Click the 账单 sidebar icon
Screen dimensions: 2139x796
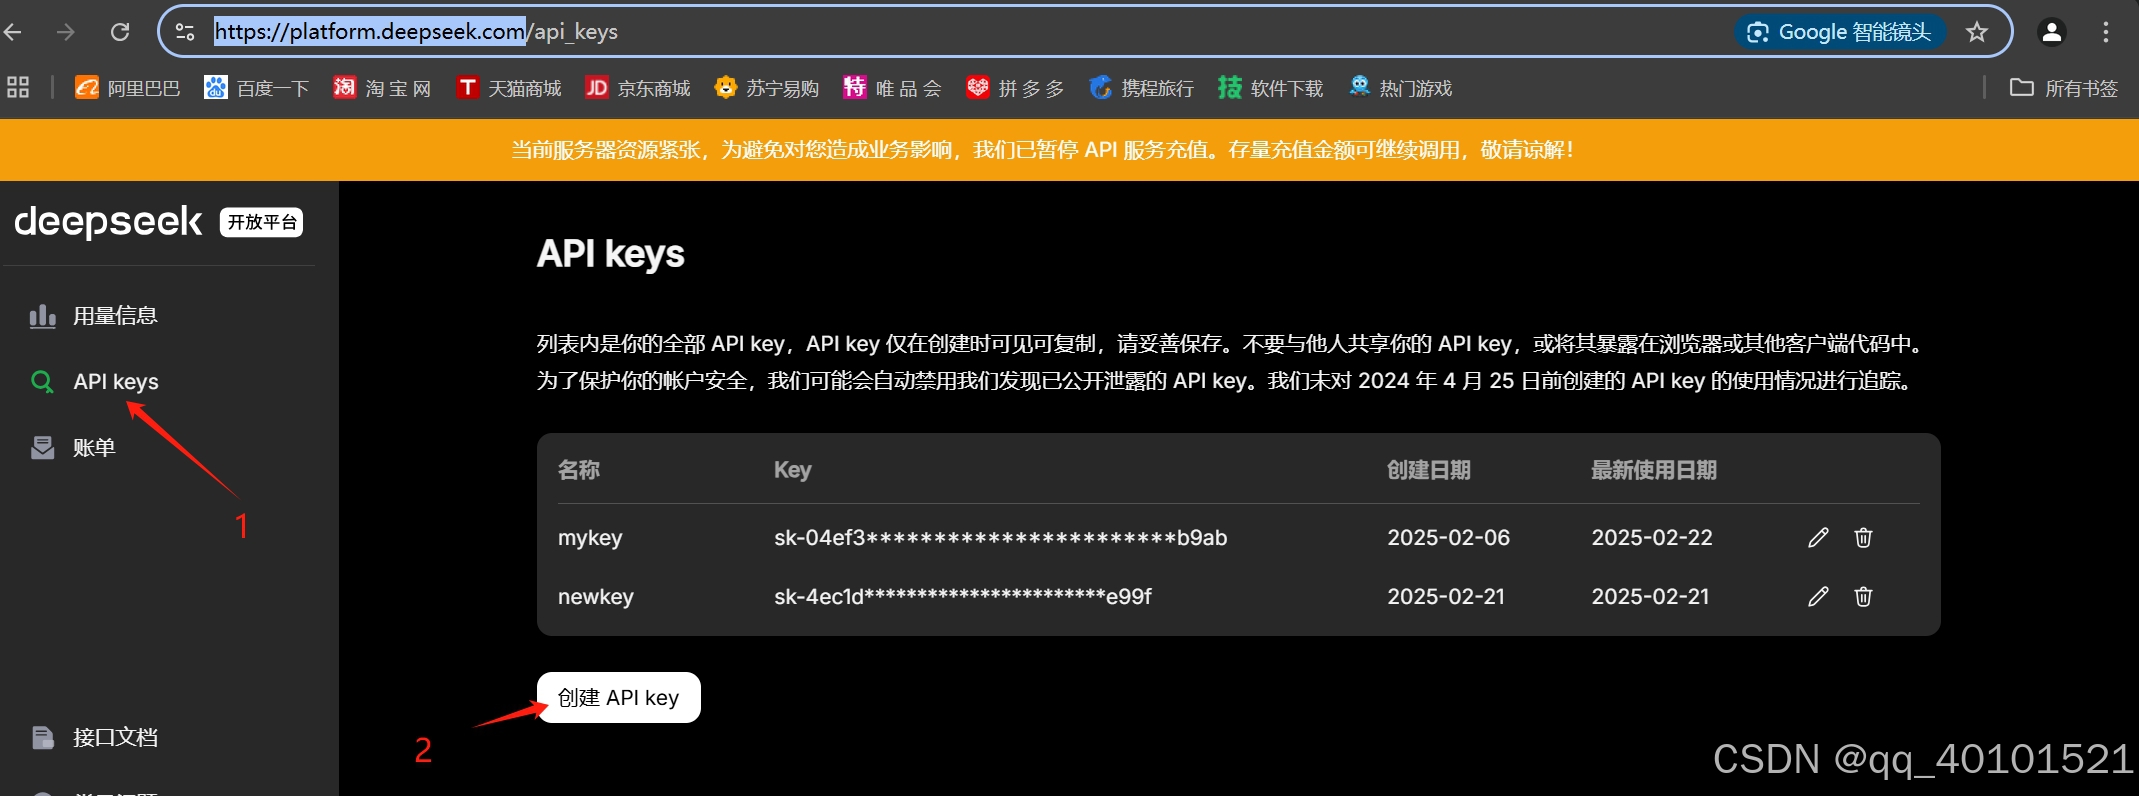click(x=42, y=448)
